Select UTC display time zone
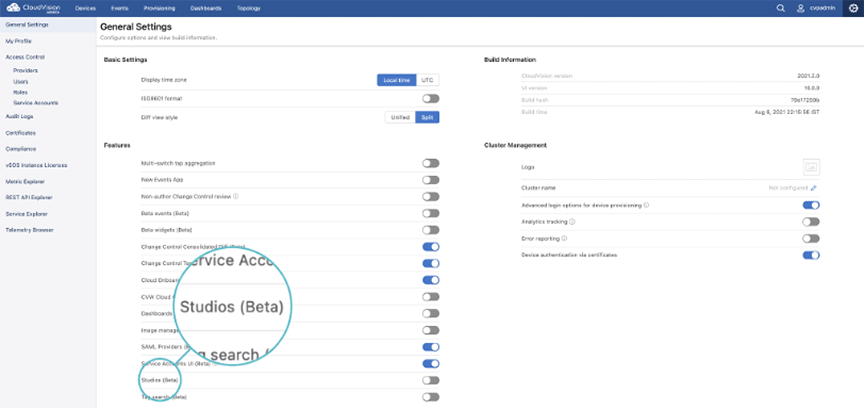The width and height of the screenshot is (864, 409). point(428,80)
